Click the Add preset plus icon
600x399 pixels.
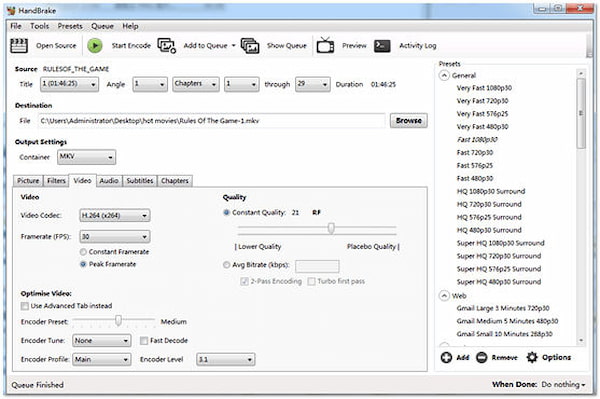pos(446,357)
